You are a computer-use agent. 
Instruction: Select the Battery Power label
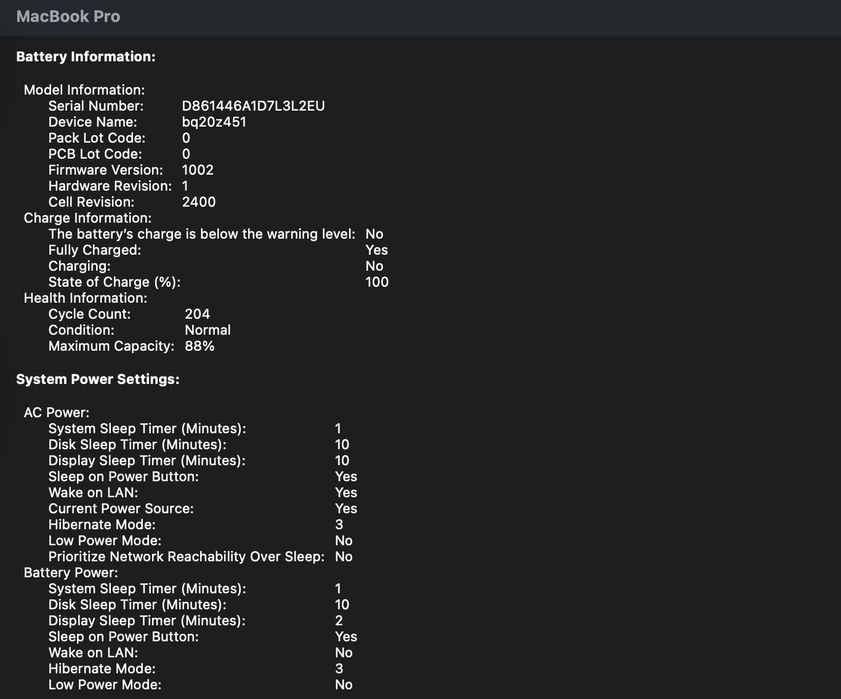coord(71,573)
